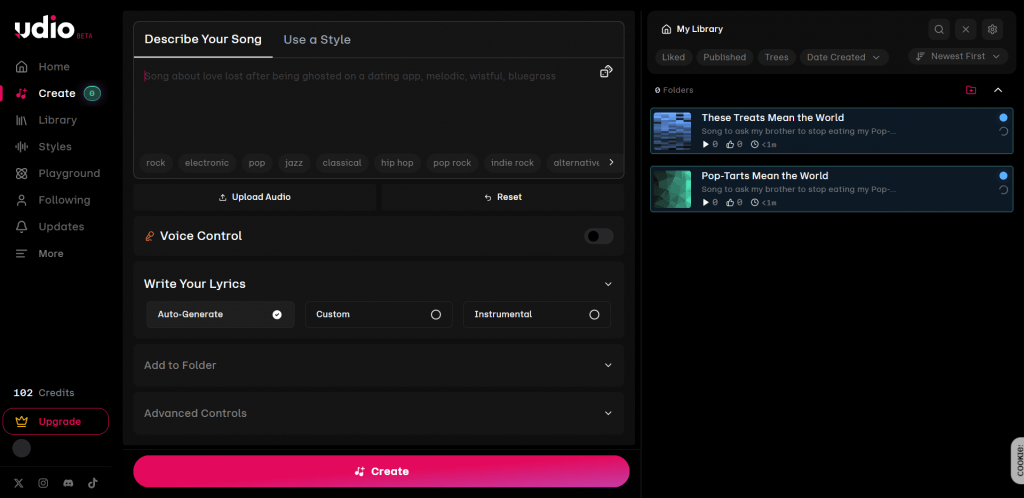
Task: Click the Udio logo
Action: (53, 29)
